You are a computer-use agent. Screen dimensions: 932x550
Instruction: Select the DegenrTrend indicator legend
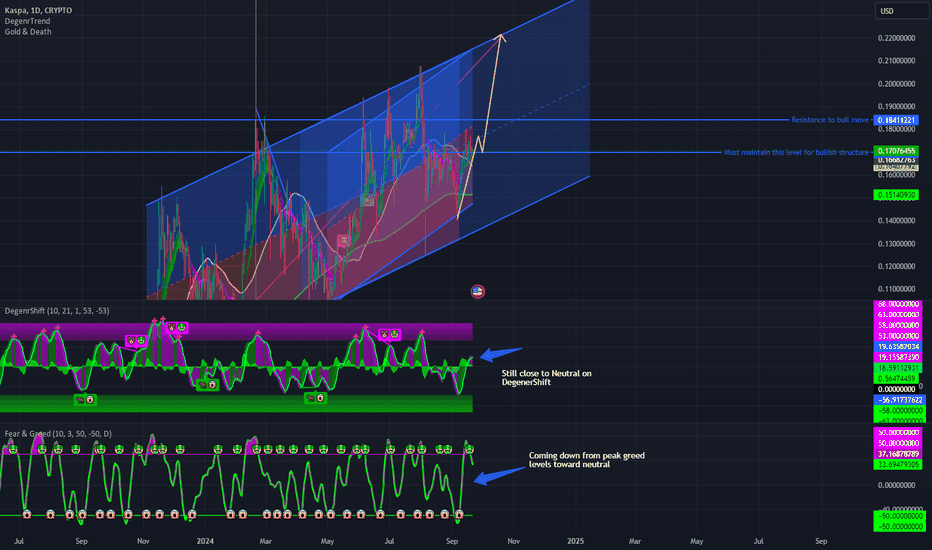click(x=27, y=21)
